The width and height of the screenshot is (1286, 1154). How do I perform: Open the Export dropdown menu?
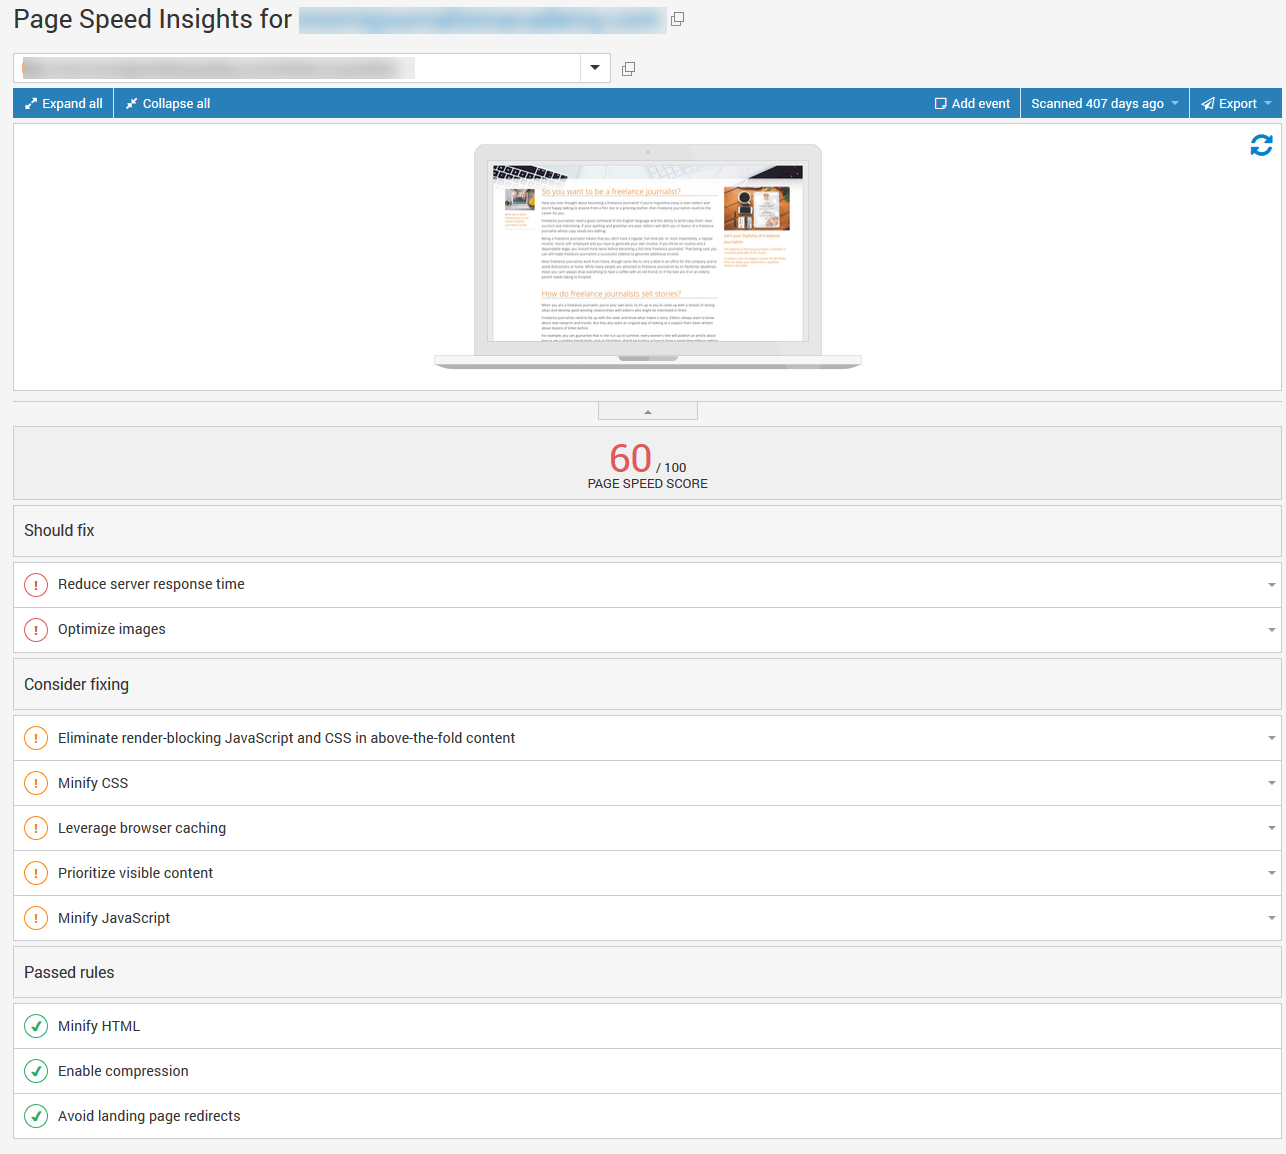tap(1236, 104)
